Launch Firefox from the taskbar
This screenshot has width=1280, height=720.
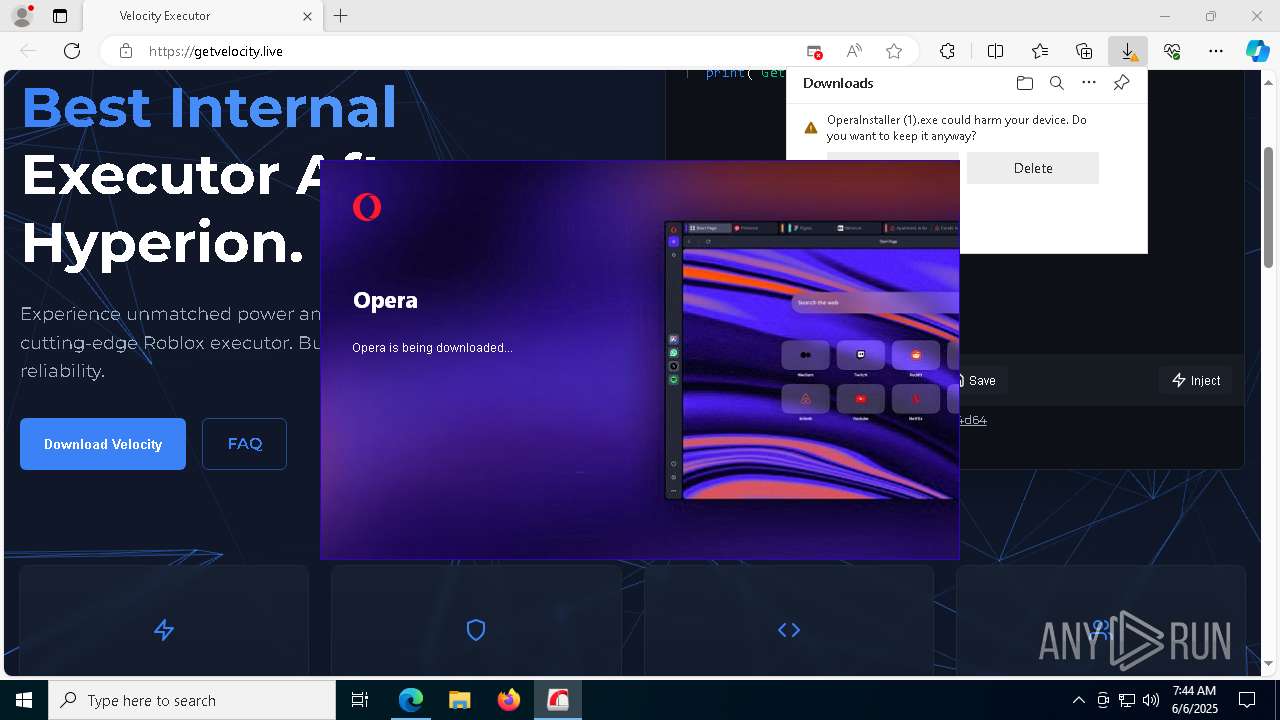[x=509, y=700]
